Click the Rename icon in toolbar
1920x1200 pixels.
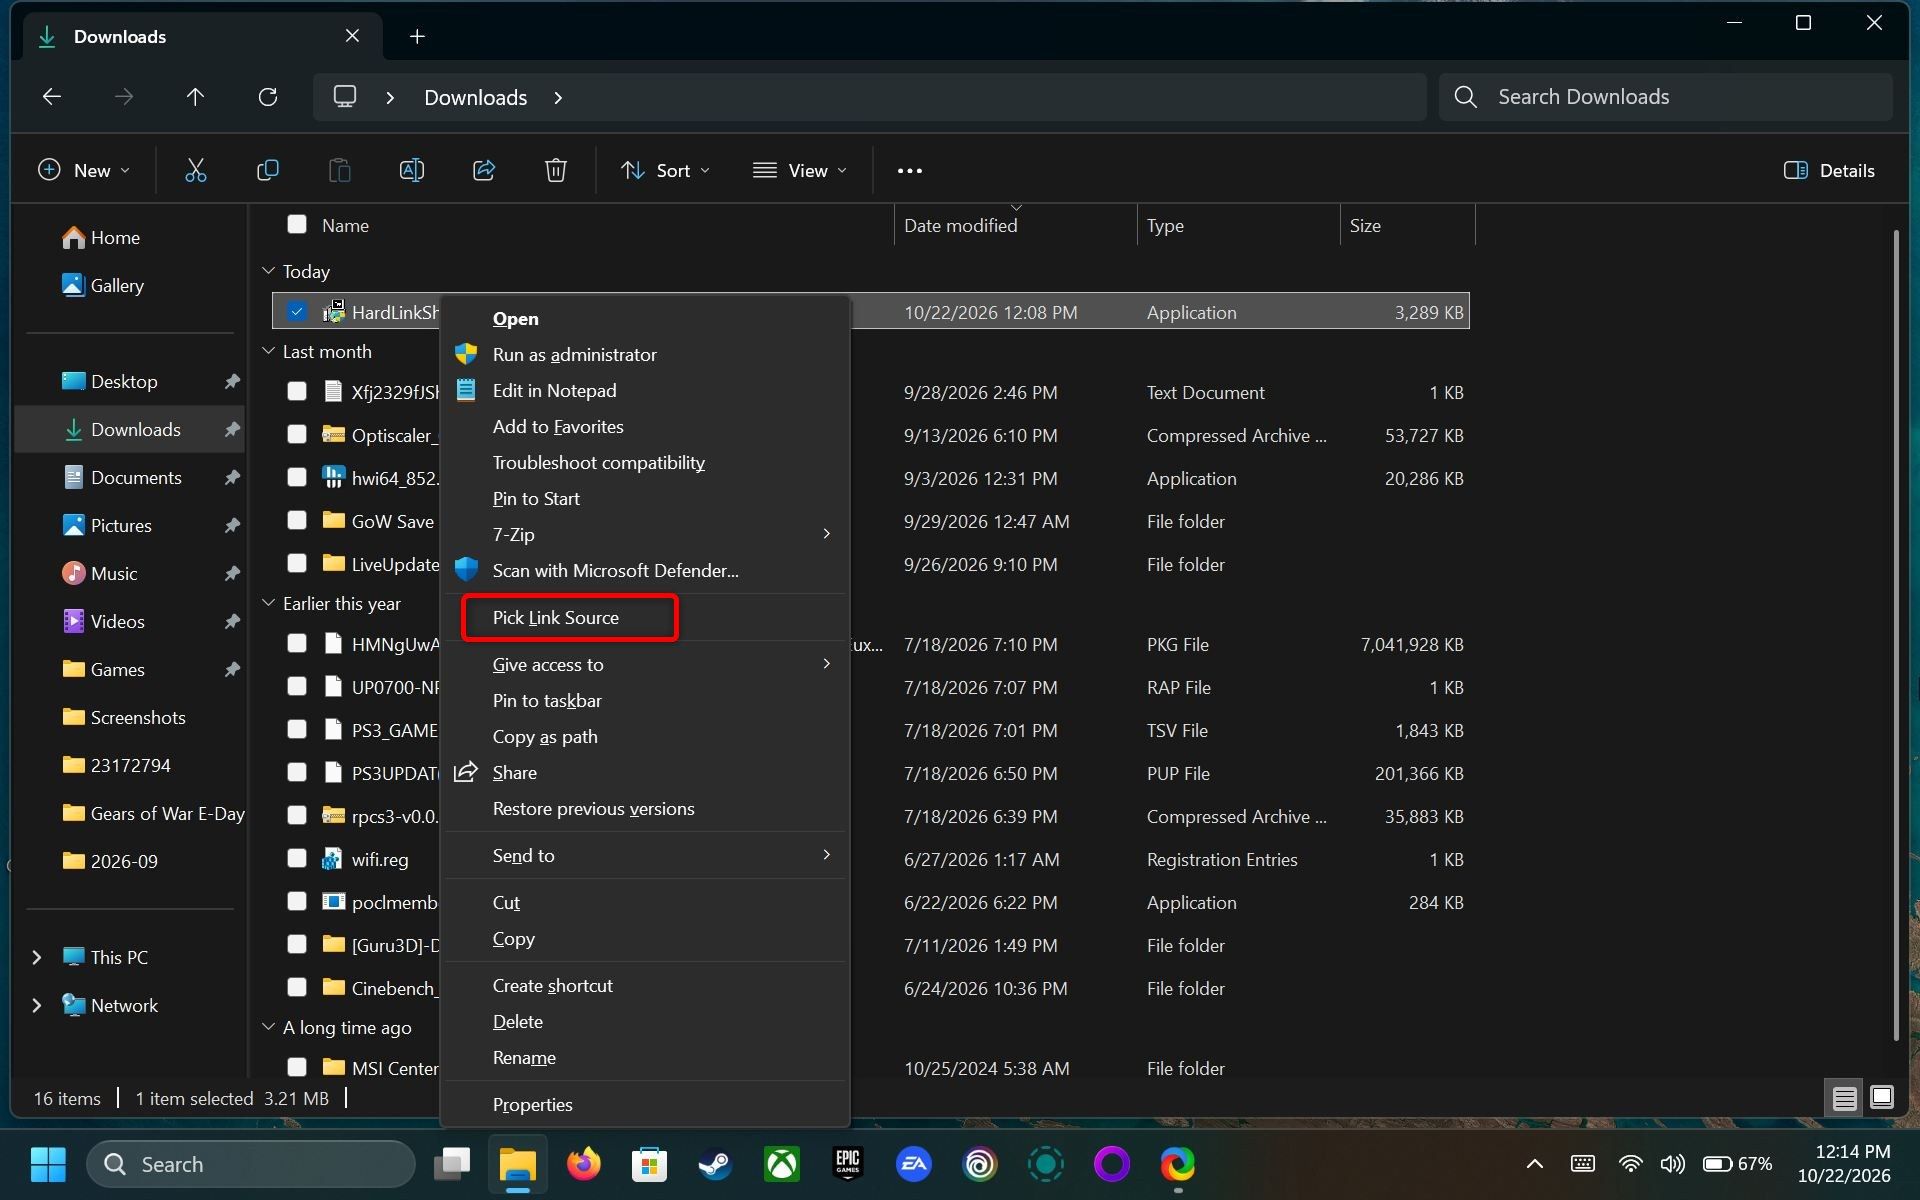[412, 170]
